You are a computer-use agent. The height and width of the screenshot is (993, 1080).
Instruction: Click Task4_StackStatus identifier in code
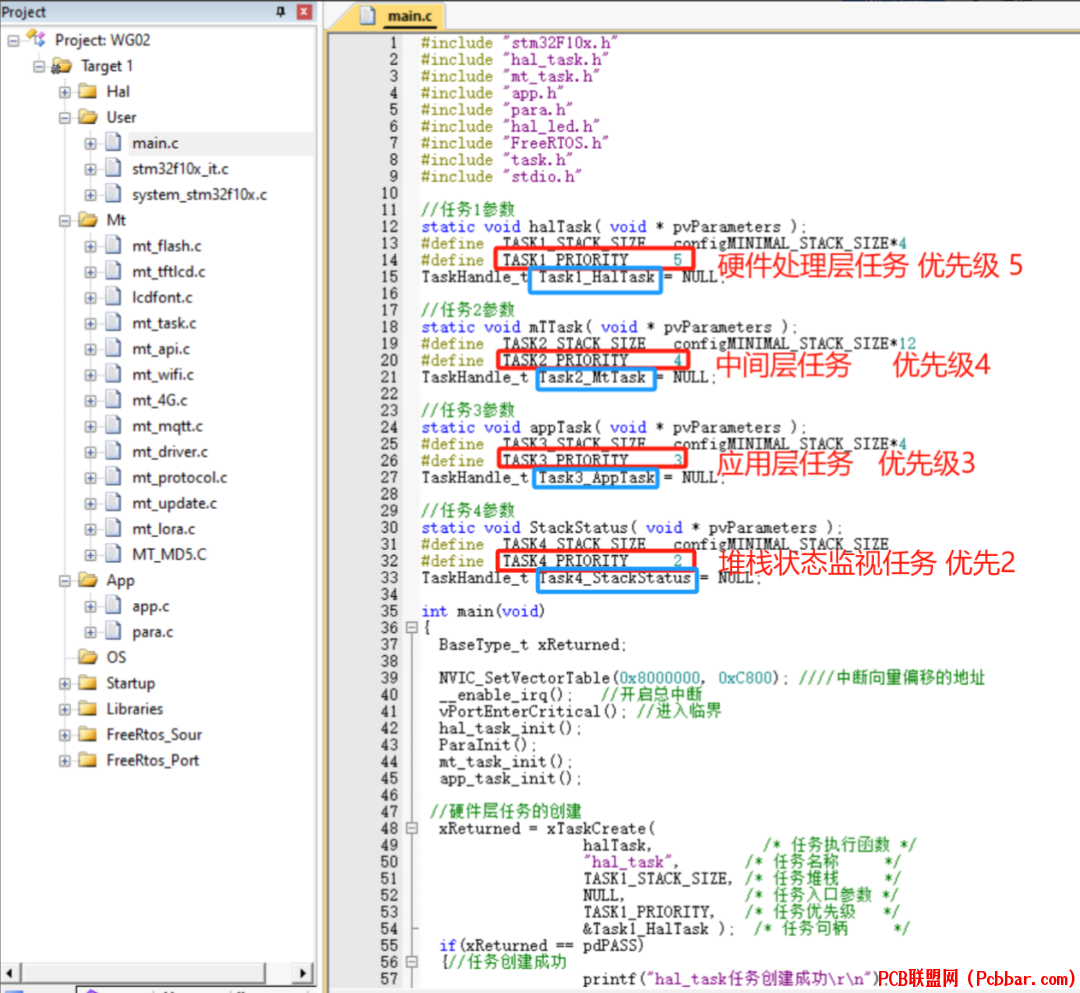(615, 578)
